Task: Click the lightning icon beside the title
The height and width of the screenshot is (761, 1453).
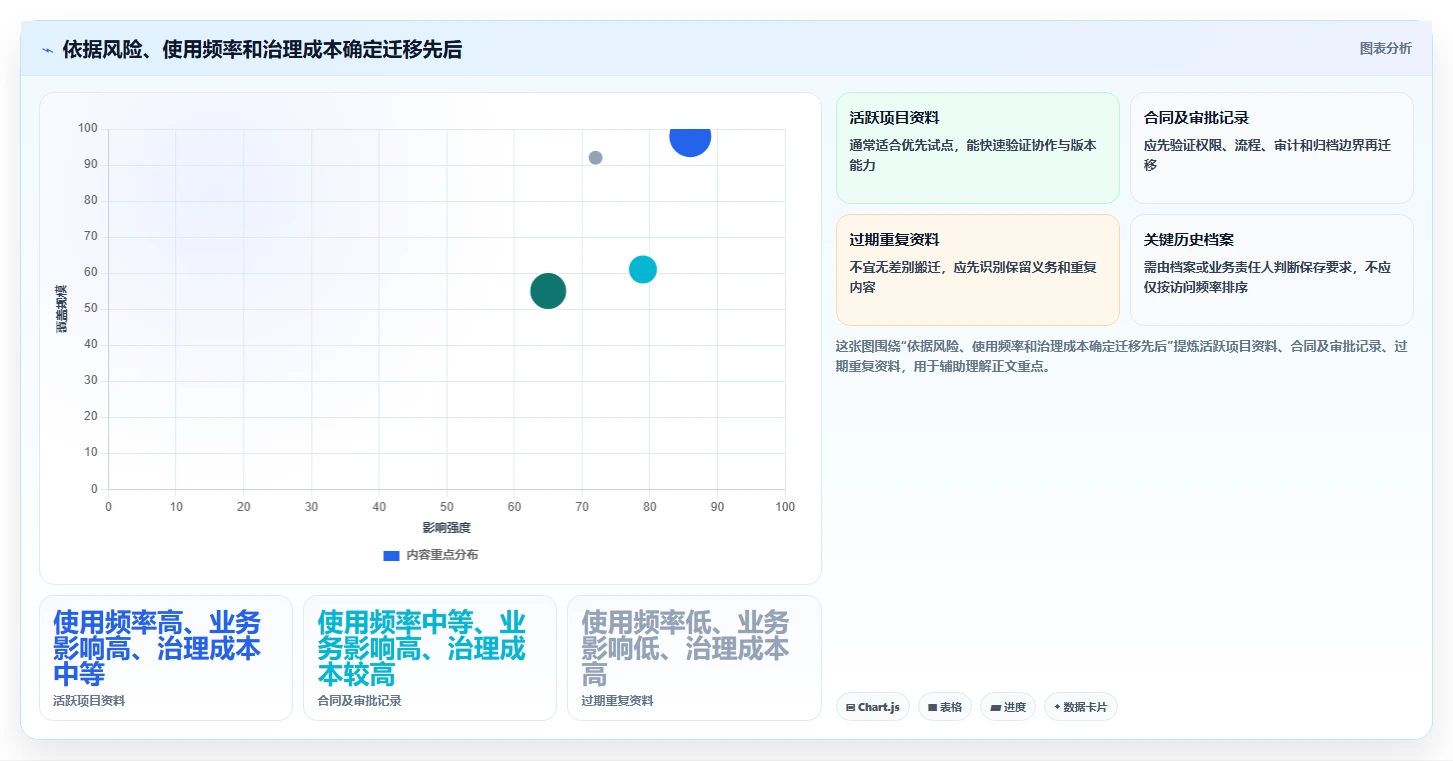Action: (x=47, y=50)
